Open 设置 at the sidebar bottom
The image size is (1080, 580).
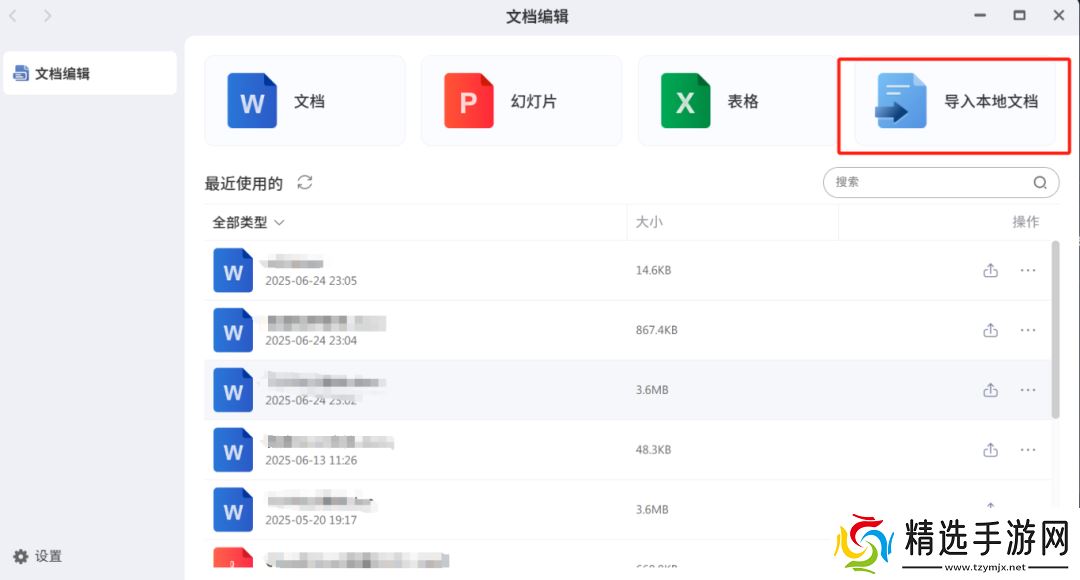(39, 556)
